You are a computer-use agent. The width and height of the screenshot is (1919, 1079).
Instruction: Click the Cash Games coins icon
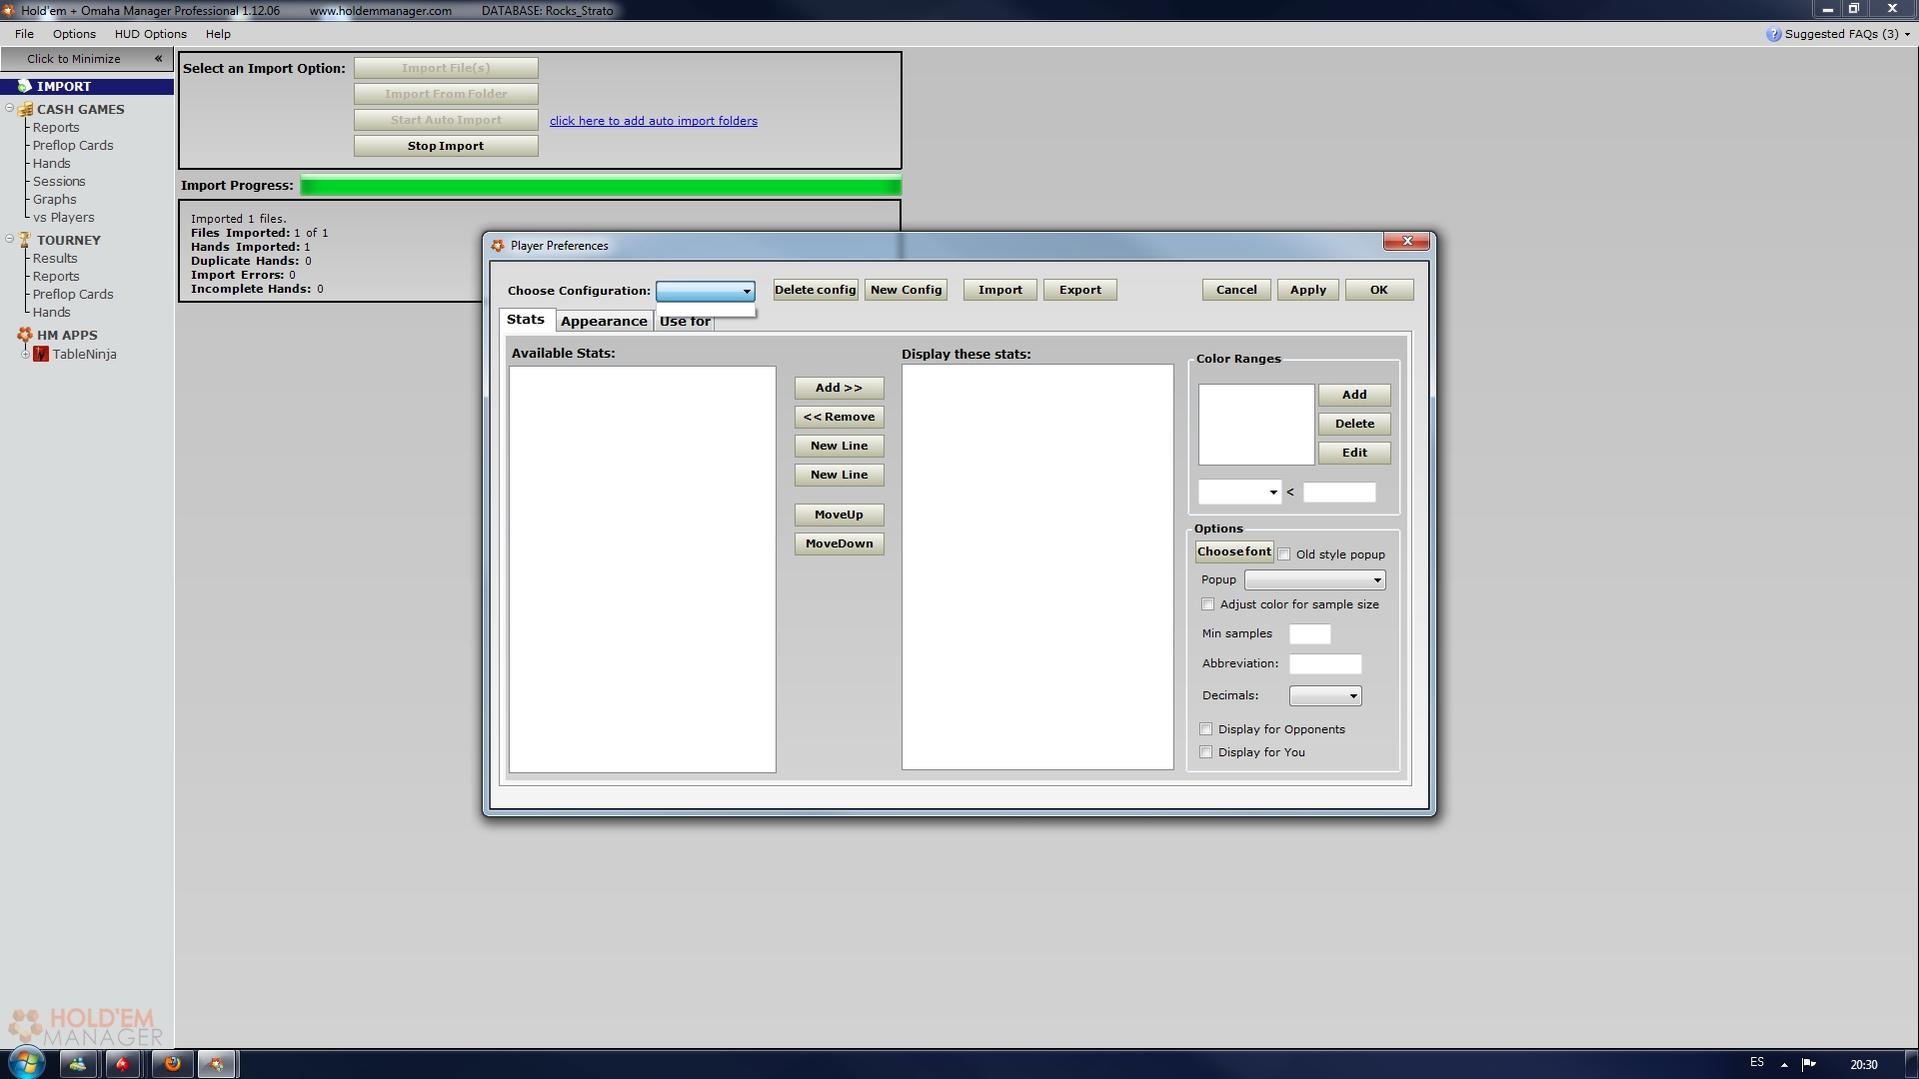(25, 109)
